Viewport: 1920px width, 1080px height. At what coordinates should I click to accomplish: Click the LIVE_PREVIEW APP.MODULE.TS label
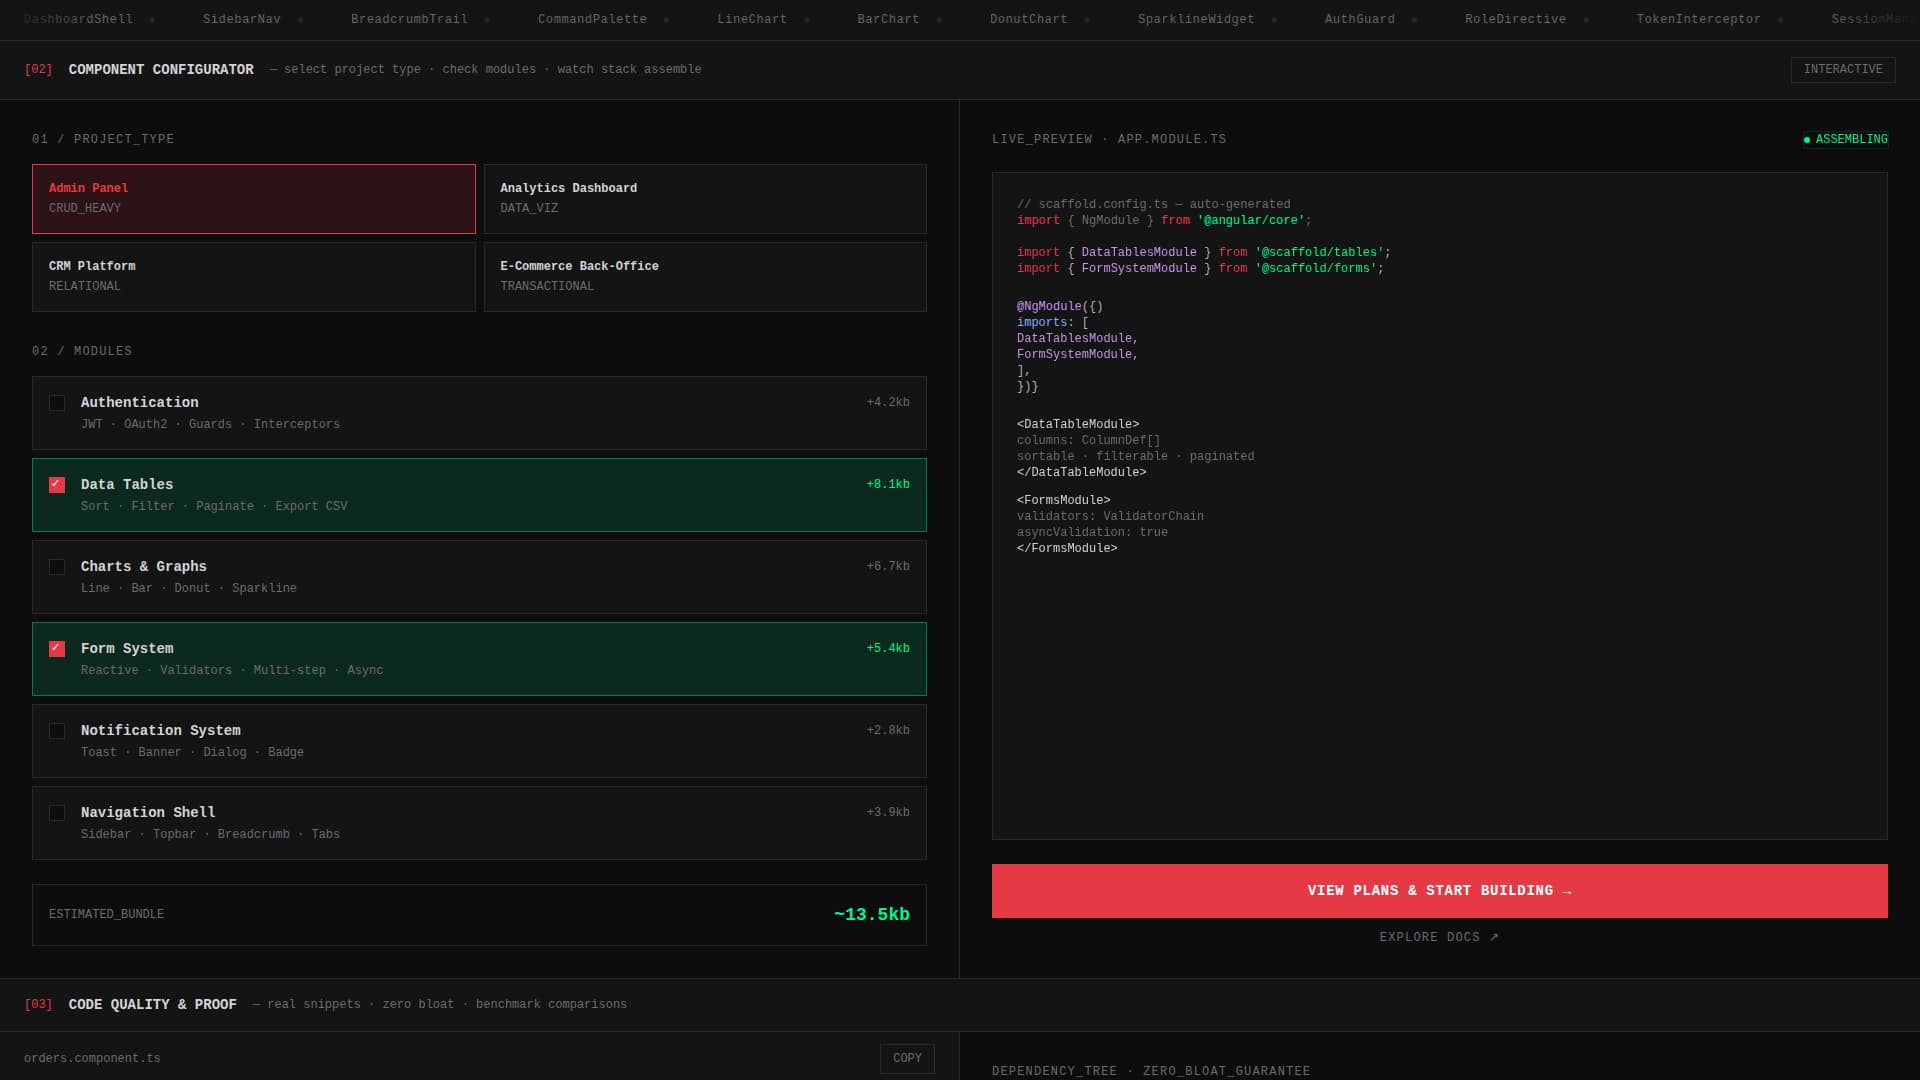coord(1109,140)
